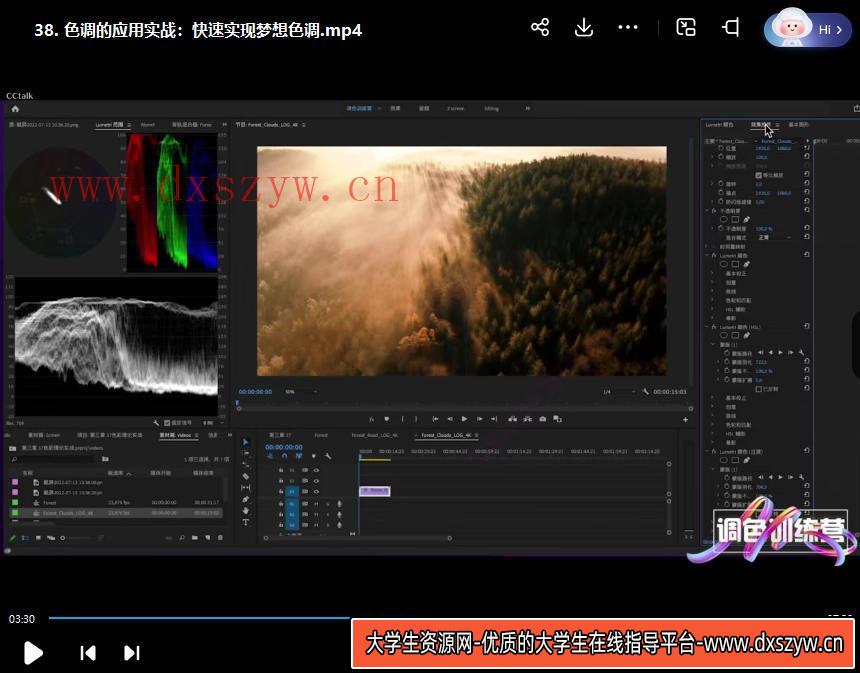Click the video player progress bar
860x673 pixels.
click(x=199, y=618)
